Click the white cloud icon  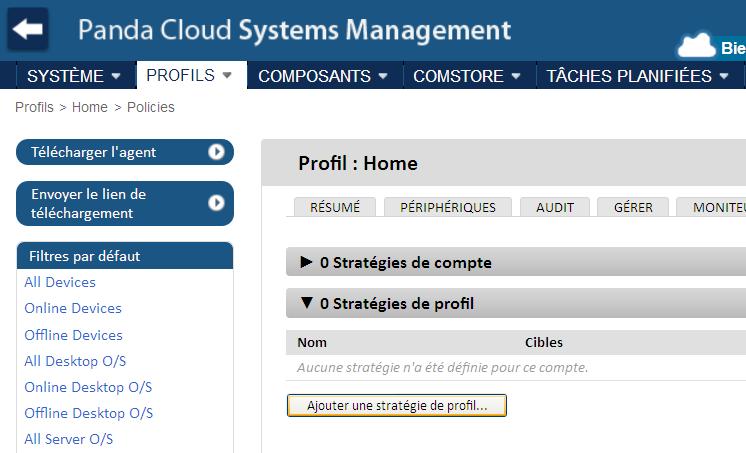(696, 46)
